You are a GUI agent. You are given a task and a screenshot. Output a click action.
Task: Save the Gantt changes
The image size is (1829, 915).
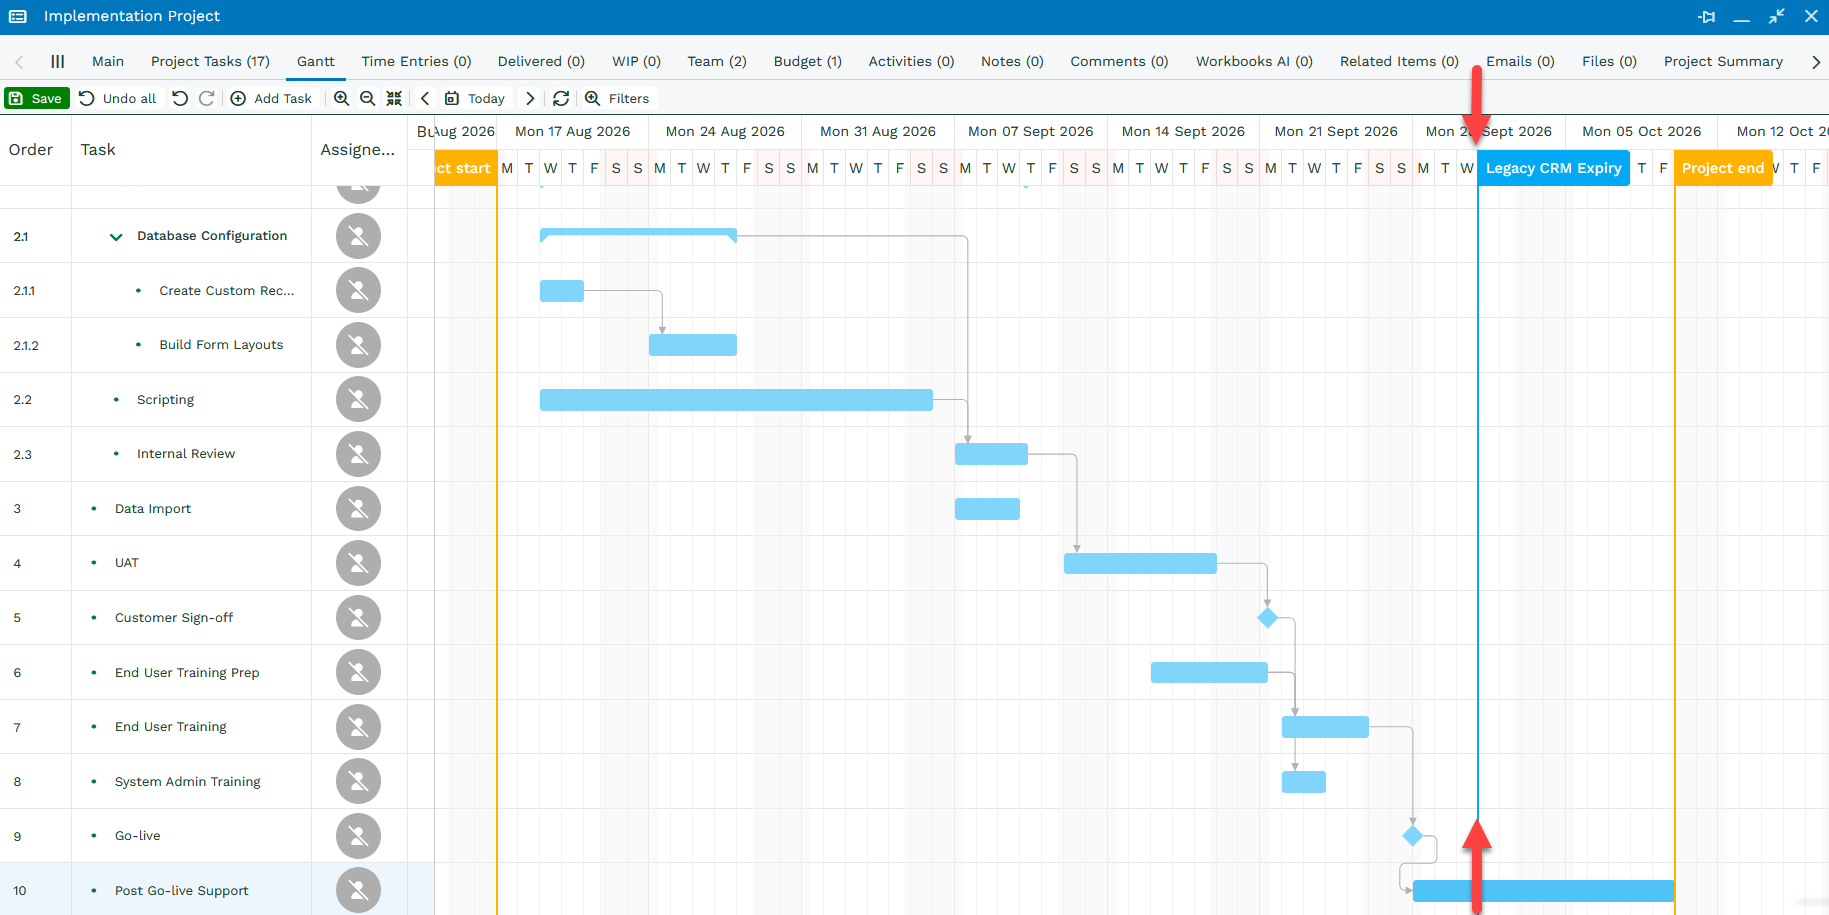click(x=37, y=98)
